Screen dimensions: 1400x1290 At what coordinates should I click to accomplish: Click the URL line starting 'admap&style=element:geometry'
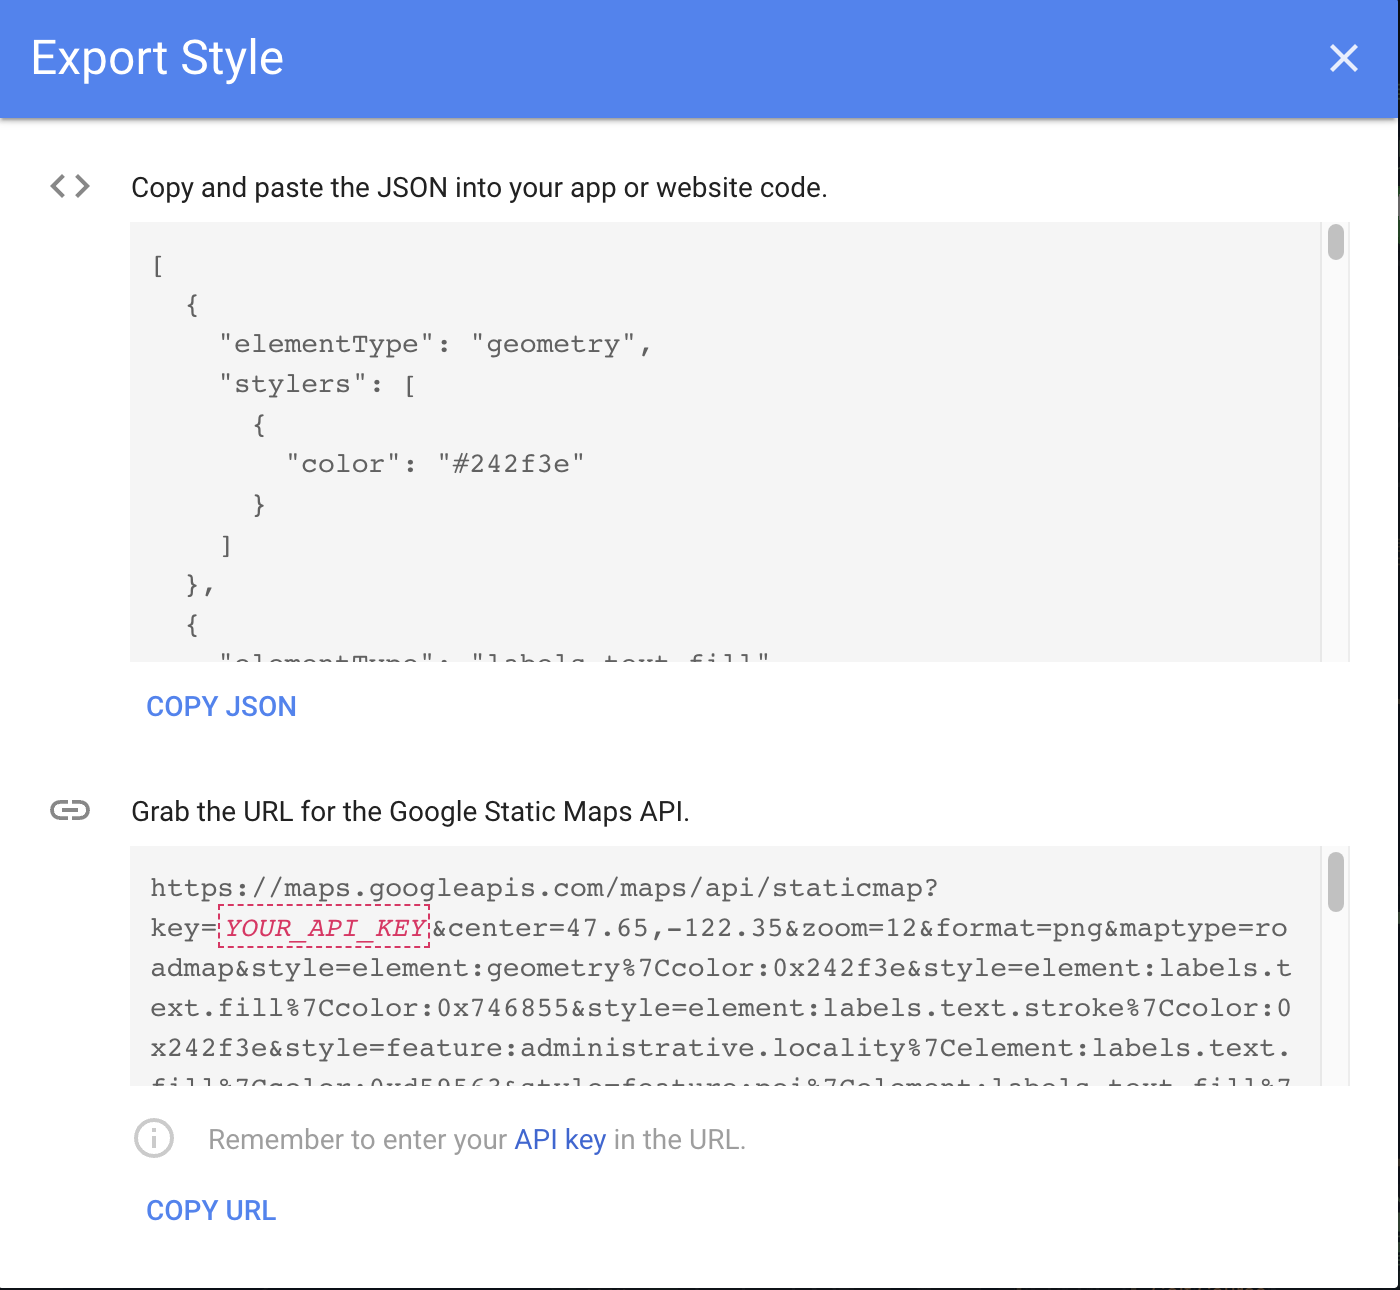[721, 968]
